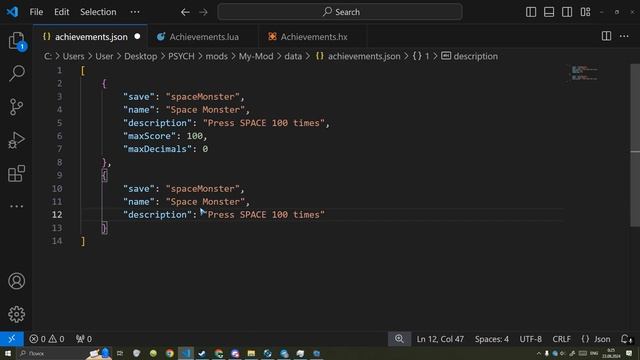Select data in the breadcrumb path
This screenshot has height=360, width=640.
pyautogui.click(x=293, y=56)
